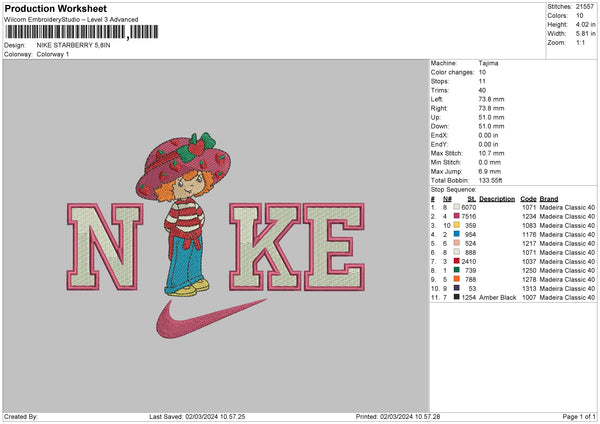600x424 pixels.
Task: Click the Height value "4.02 in"
Action: 585,24
